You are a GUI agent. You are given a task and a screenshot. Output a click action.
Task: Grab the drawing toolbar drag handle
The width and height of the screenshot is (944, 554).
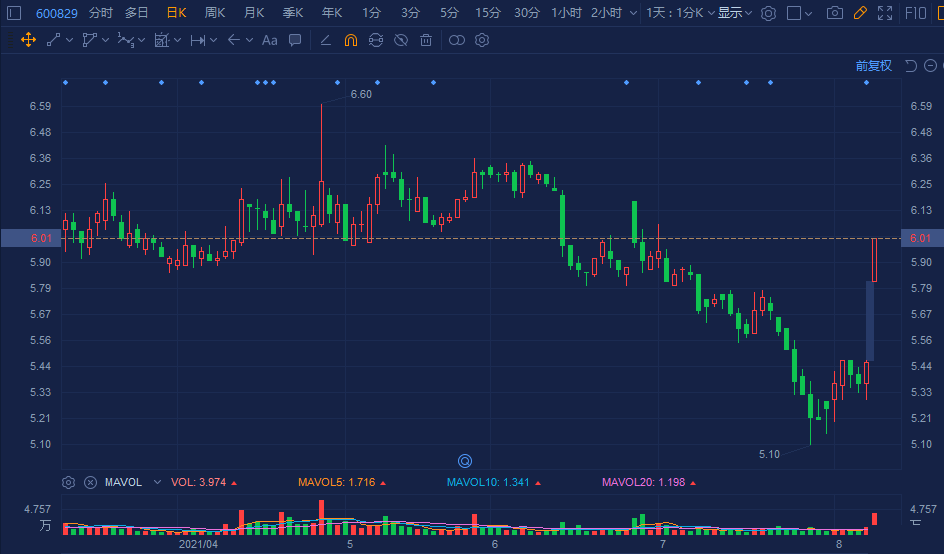(x=10, y=40)
